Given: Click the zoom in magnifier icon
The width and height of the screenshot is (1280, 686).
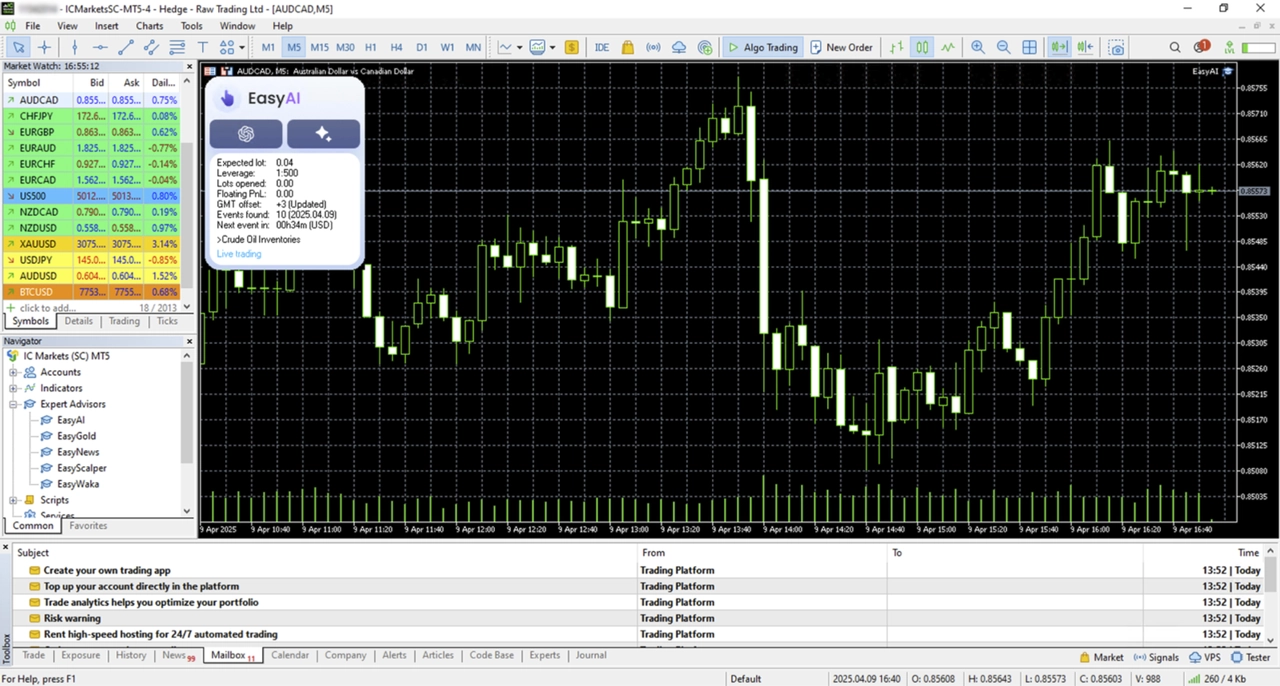Looking at the screenshot, I should [977, 47].
